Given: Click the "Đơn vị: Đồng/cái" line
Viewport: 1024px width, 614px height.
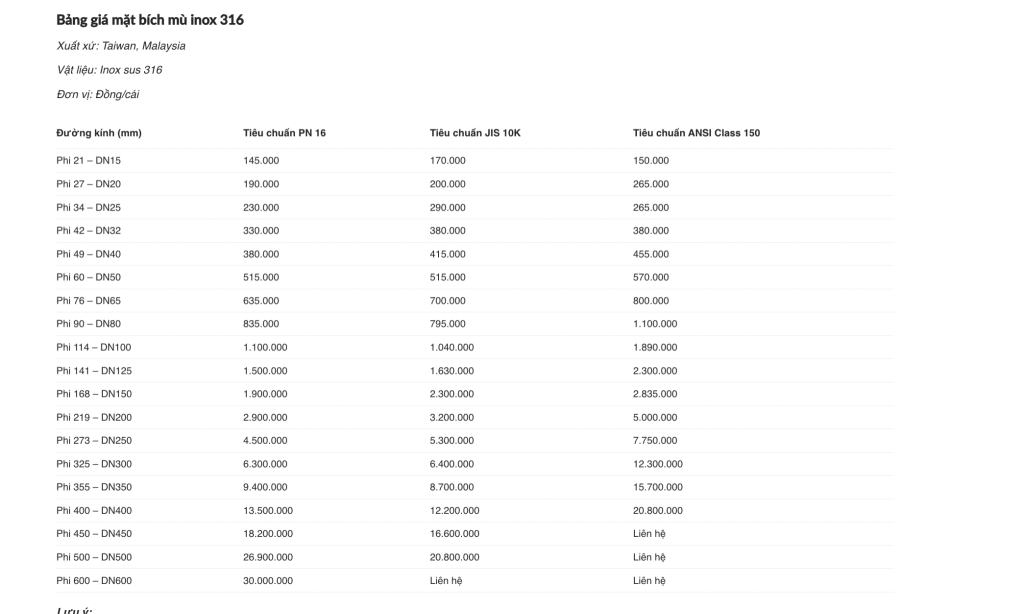Looking at the screenshot, I should (98, 94).
